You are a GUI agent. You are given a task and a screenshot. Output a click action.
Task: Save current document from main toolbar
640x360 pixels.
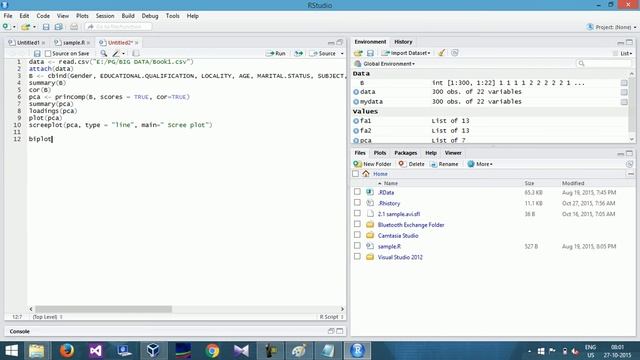click(x=46, y=27)
